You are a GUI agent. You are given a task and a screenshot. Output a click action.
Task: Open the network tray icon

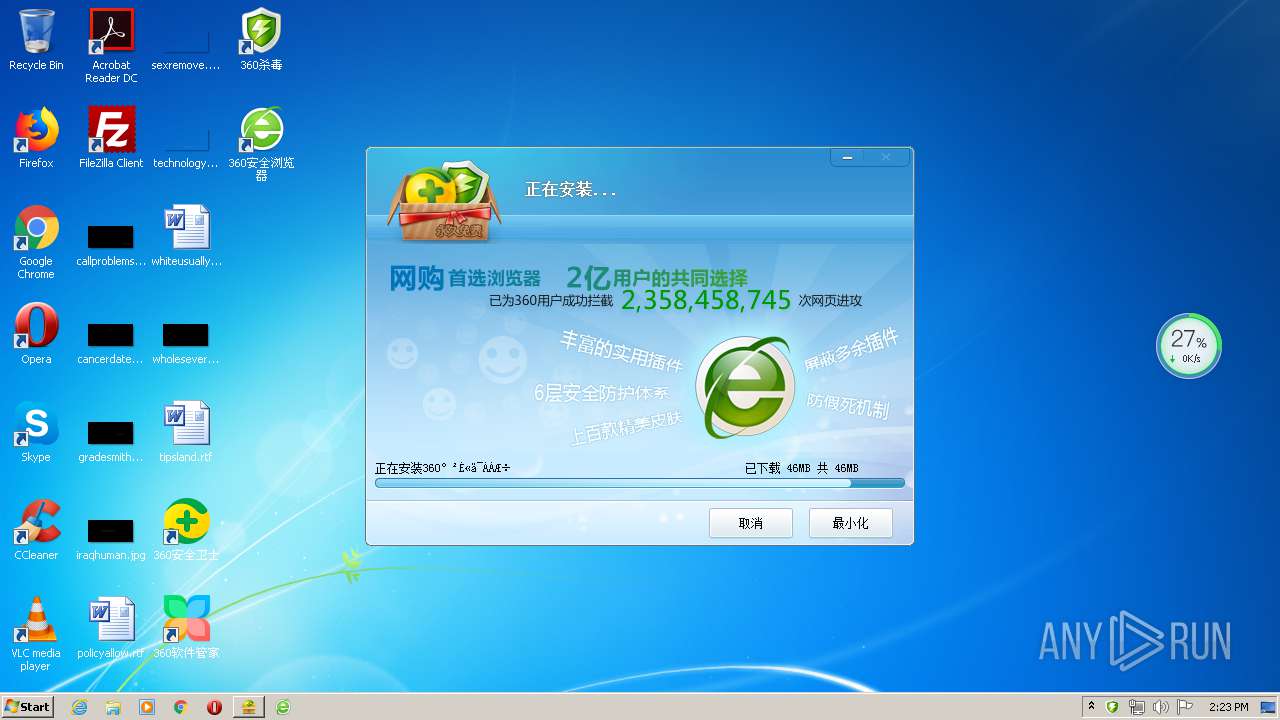point(1137,707)
